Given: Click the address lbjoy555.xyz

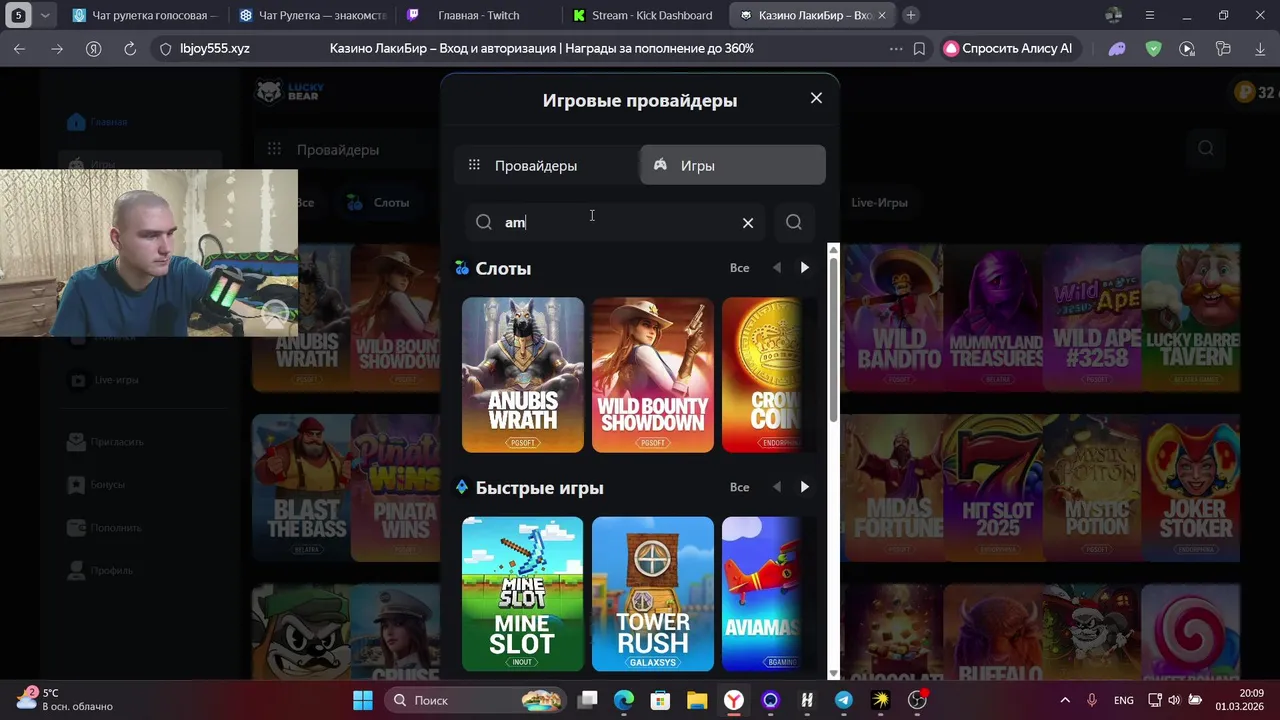Looking at the screenshot, I should (x=215, y=48).
